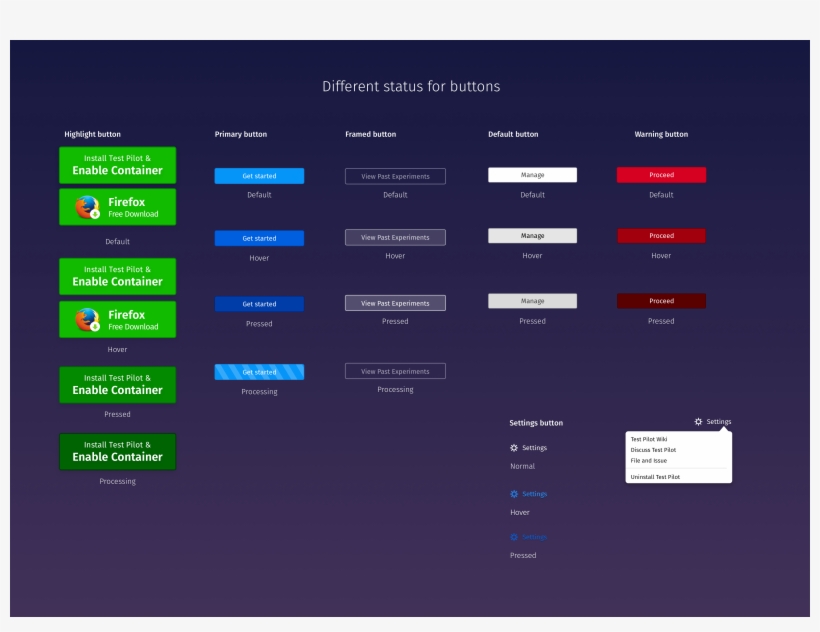Click the bright red Default Proceed button
The image size is (820, 632).
click(661, 175)
